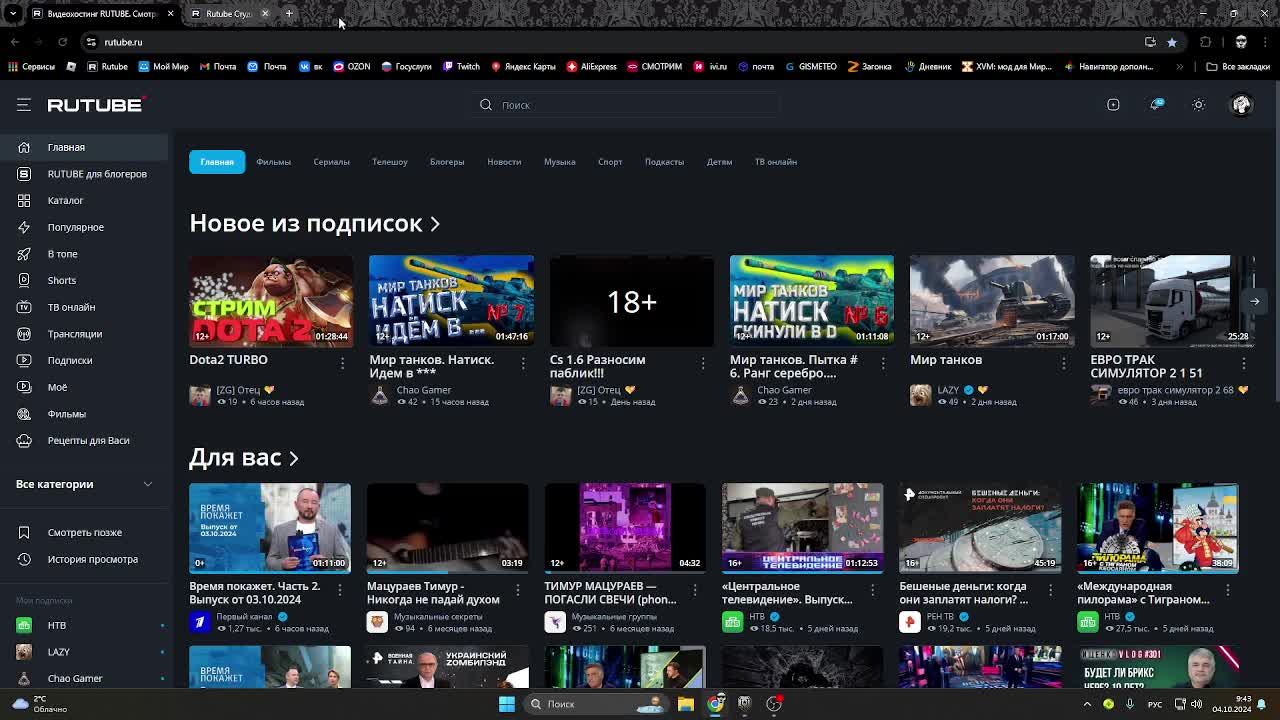Select the Блогеры category tab
1280x720 pixels.
[x=447, y=162]
